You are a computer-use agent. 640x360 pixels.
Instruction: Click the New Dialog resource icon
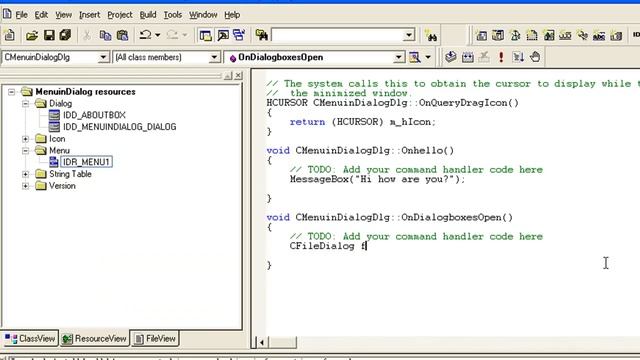click(x=482, y=36)
